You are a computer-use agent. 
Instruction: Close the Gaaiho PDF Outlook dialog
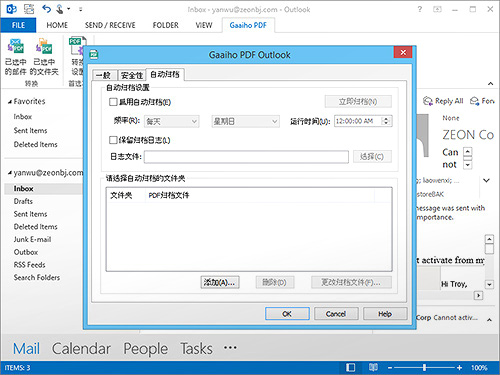tap(403, 52)
